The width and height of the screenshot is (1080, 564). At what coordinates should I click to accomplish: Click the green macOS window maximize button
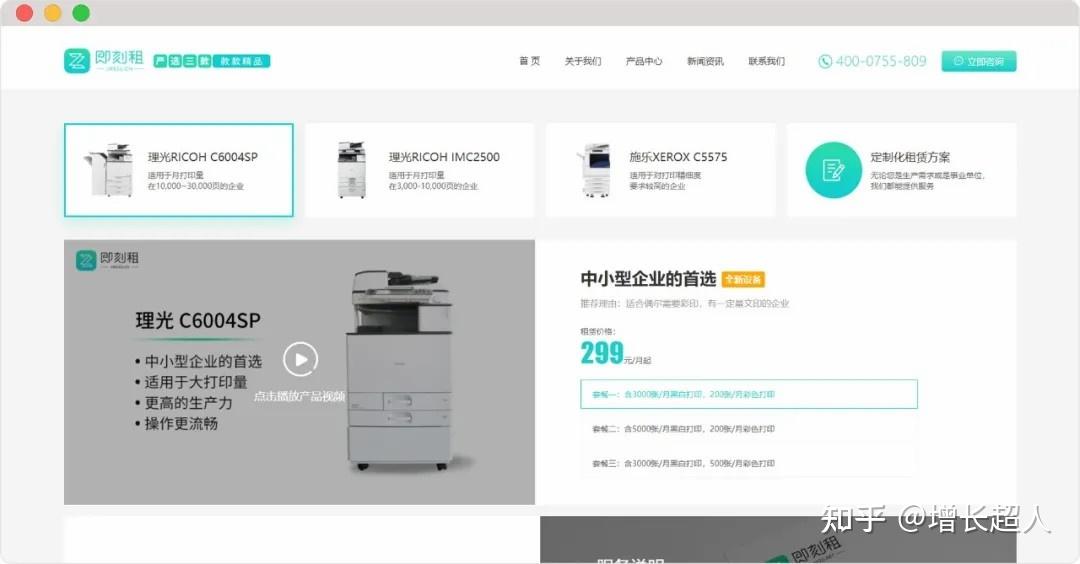[x=81, y=13]
